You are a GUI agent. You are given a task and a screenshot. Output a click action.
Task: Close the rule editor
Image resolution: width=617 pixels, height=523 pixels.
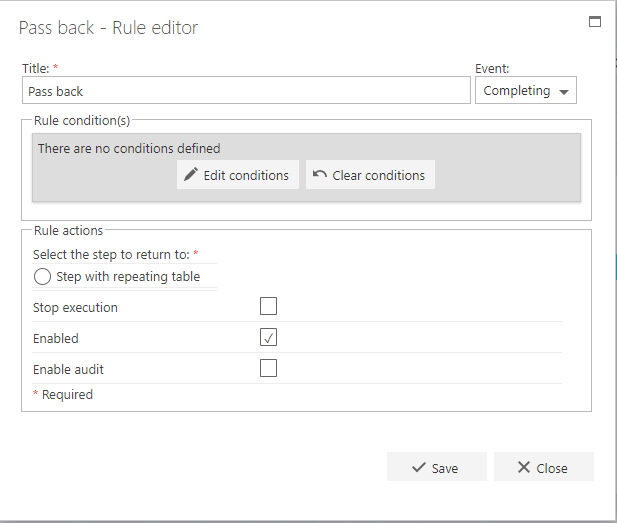(x=544, y=467)
